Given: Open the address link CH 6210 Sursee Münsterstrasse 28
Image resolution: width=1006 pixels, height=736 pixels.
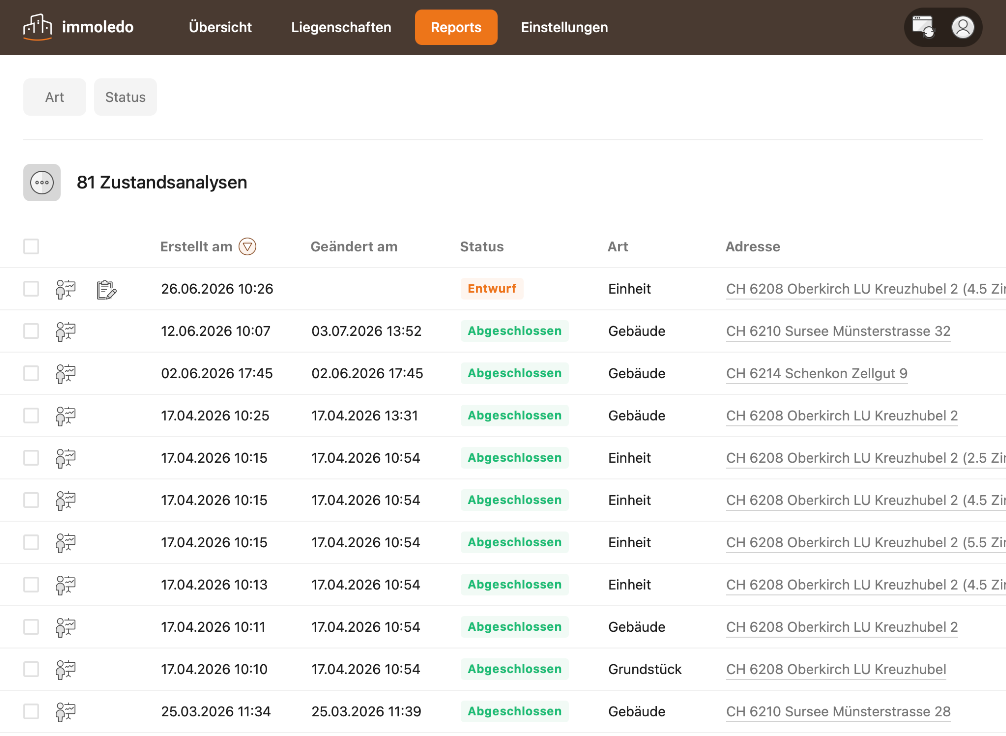Looking at the screenshot, I should point(838,712).
